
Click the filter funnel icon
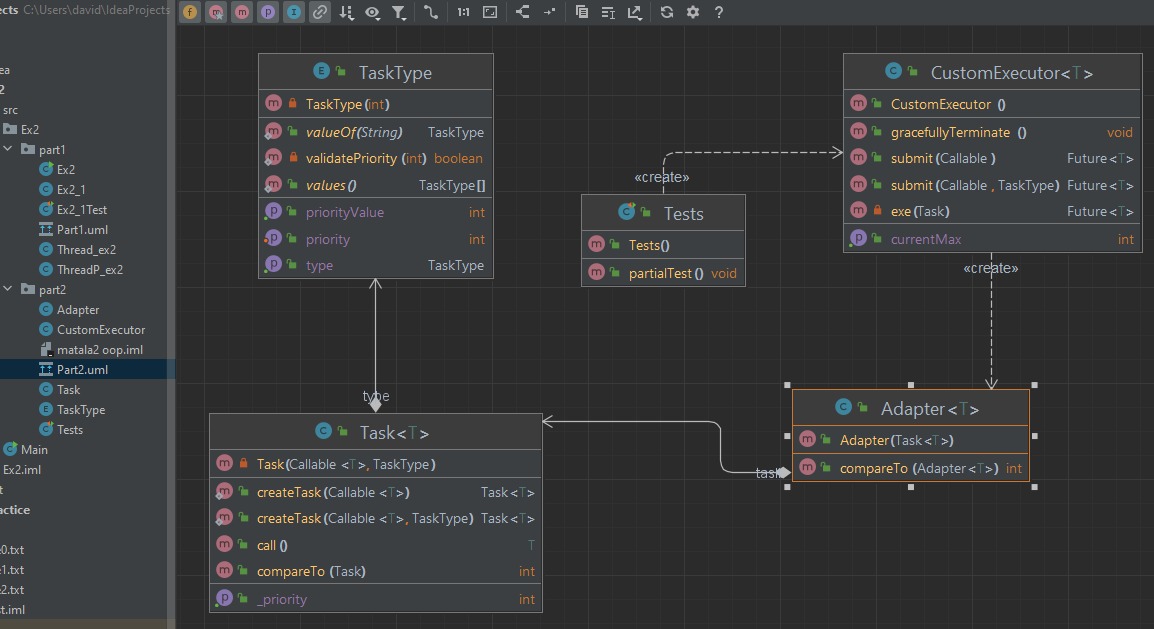click(x=399, y=13)
